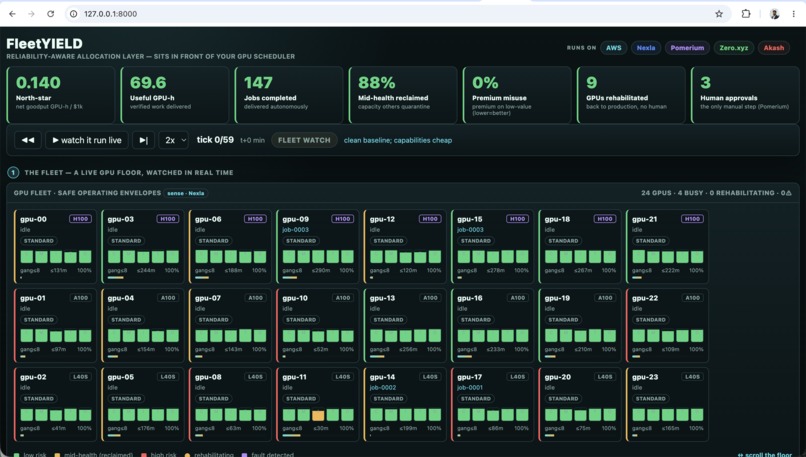Click the H100 tag on gpu-18

(604, 219)
